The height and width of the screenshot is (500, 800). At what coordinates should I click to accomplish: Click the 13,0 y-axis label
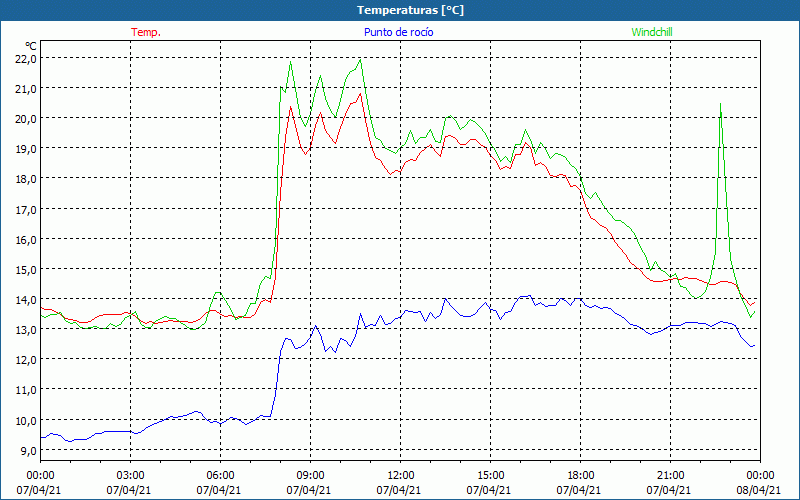[x=26, y=330]
